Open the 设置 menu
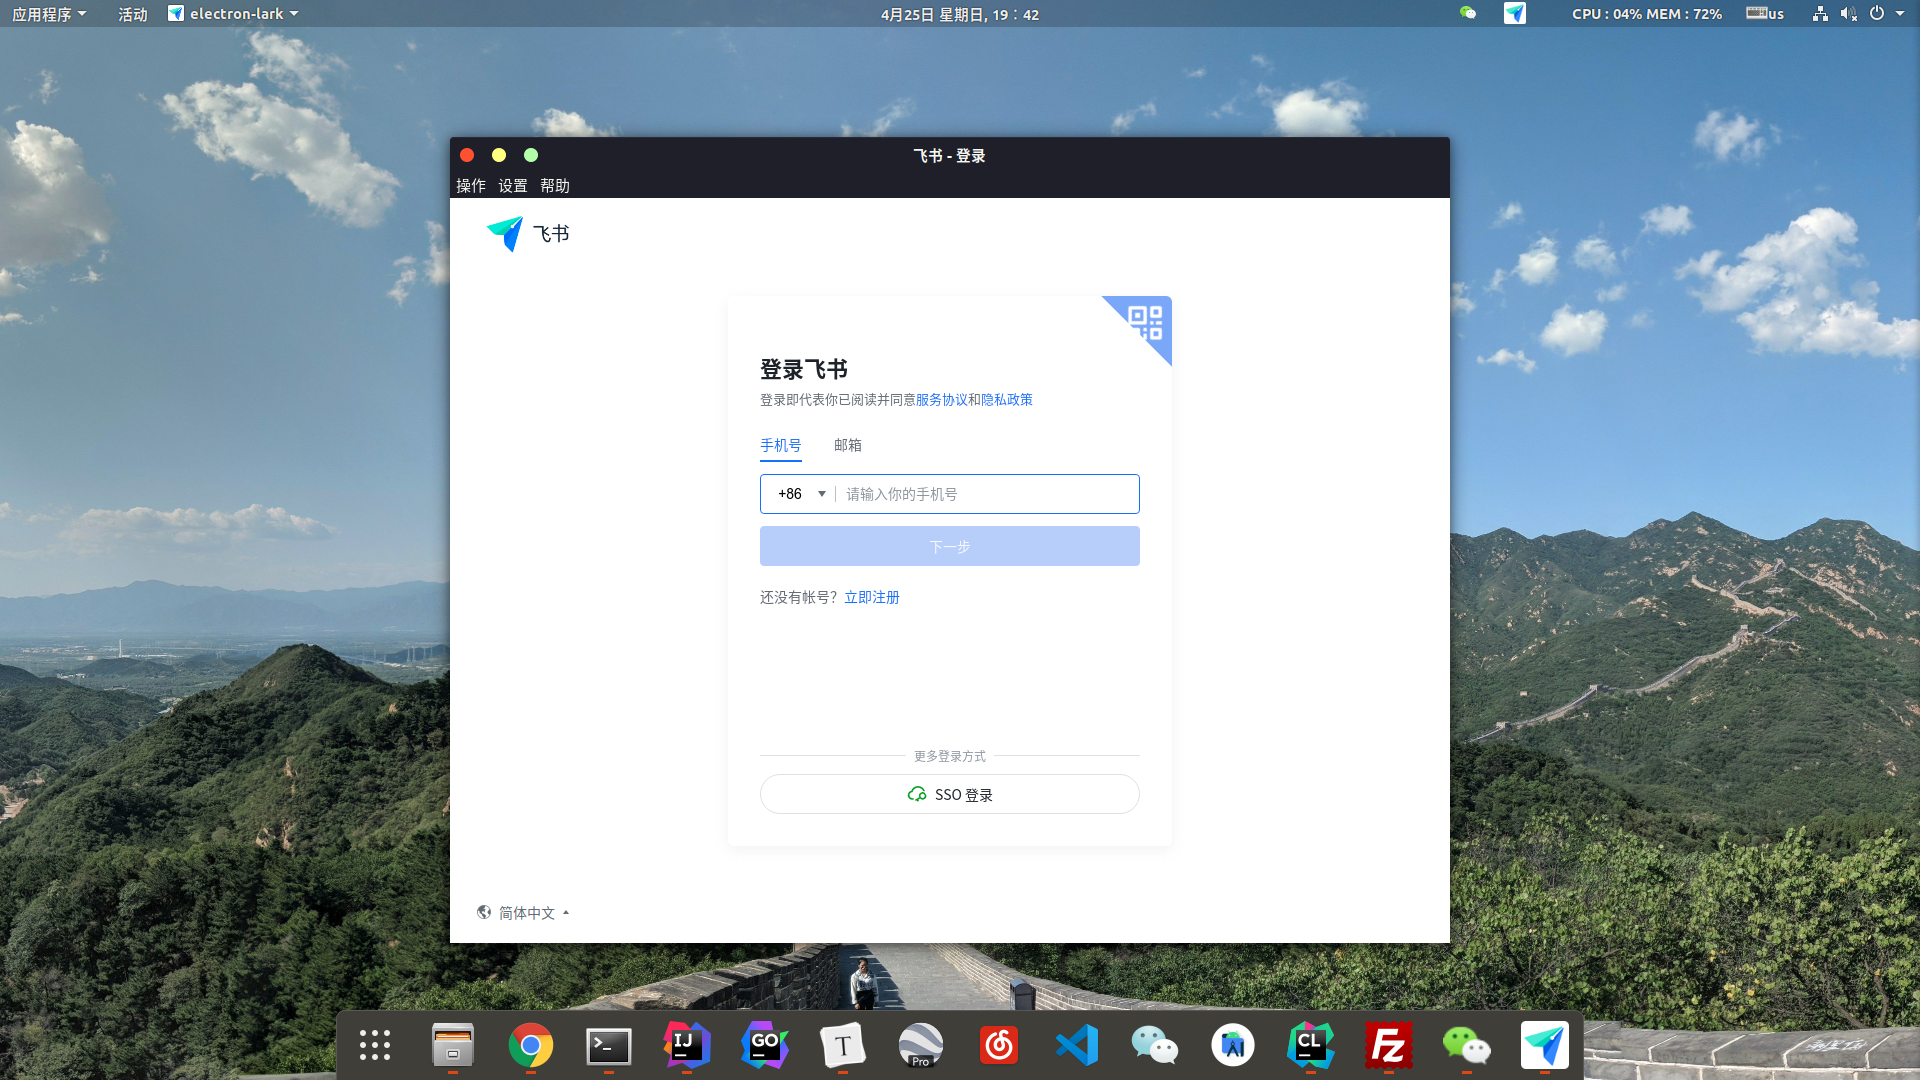Screen dimensions: 1920x1080 513,186
